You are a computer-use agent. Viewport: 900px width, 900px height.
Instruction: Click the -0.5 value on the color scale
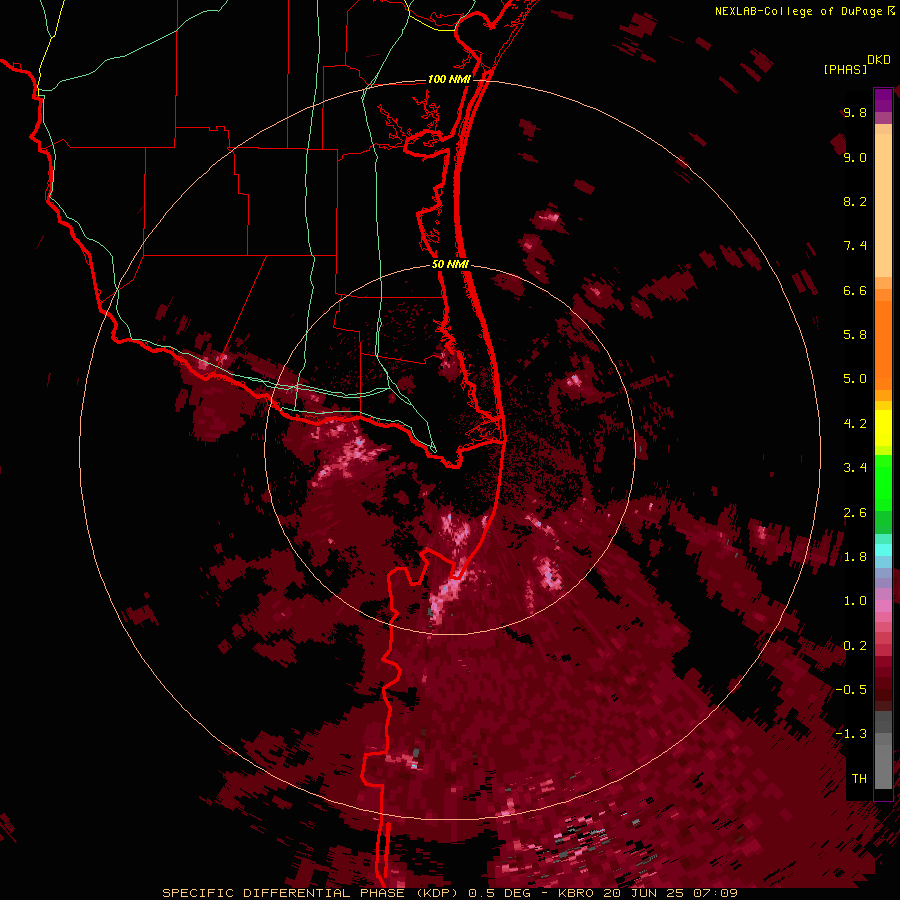tap(851, 690)
